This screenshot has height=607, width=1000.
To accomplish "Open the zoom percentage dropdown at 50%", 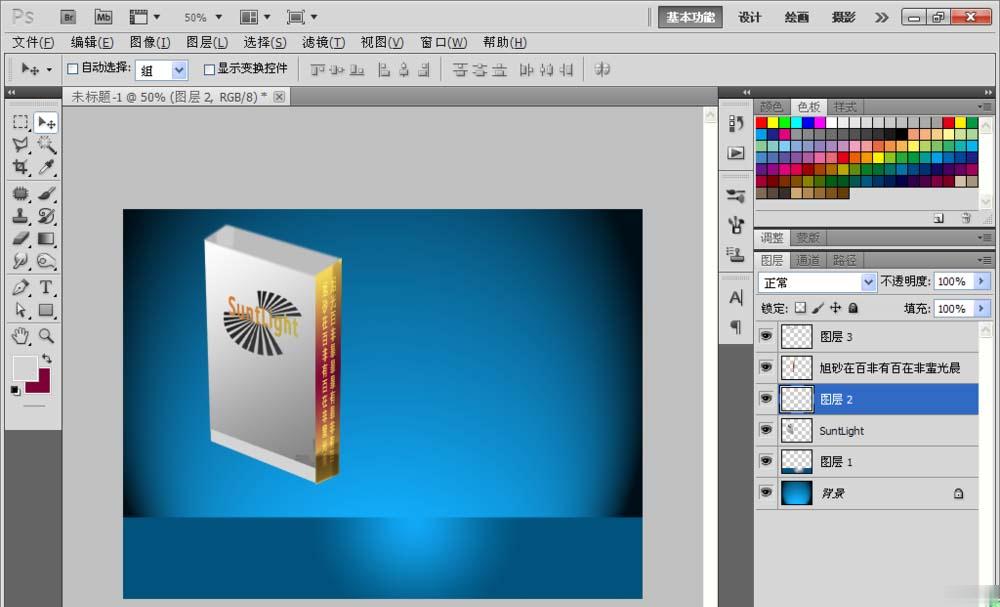I will point(219,17).
